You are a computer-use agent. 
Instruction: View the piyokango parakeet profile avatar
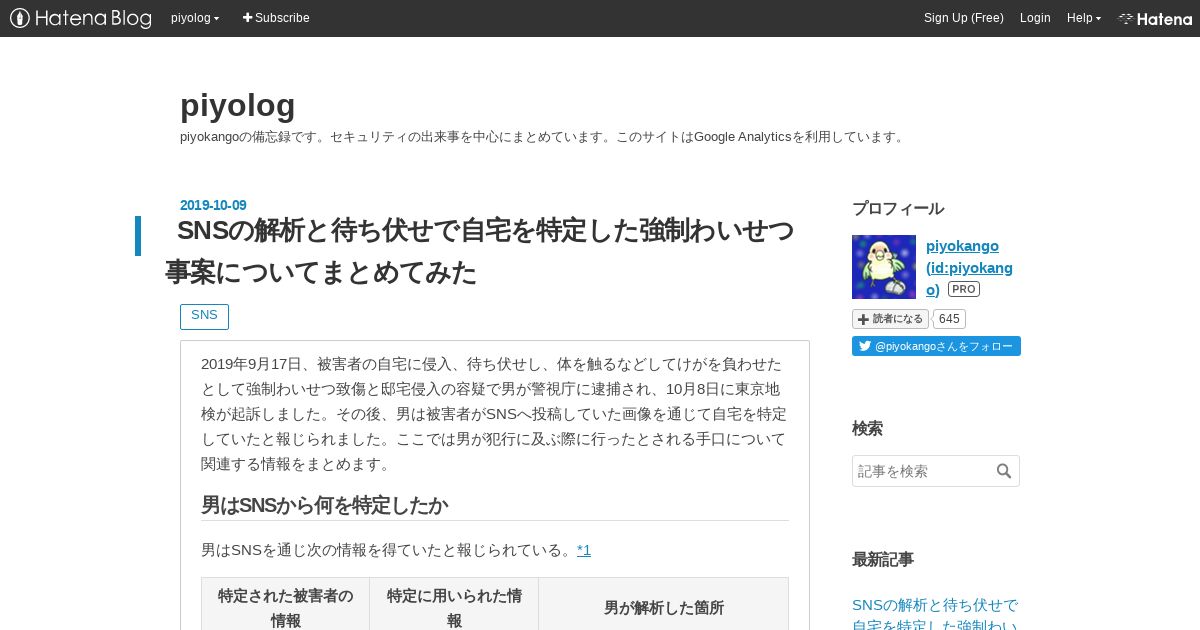[x=884, y=267]
